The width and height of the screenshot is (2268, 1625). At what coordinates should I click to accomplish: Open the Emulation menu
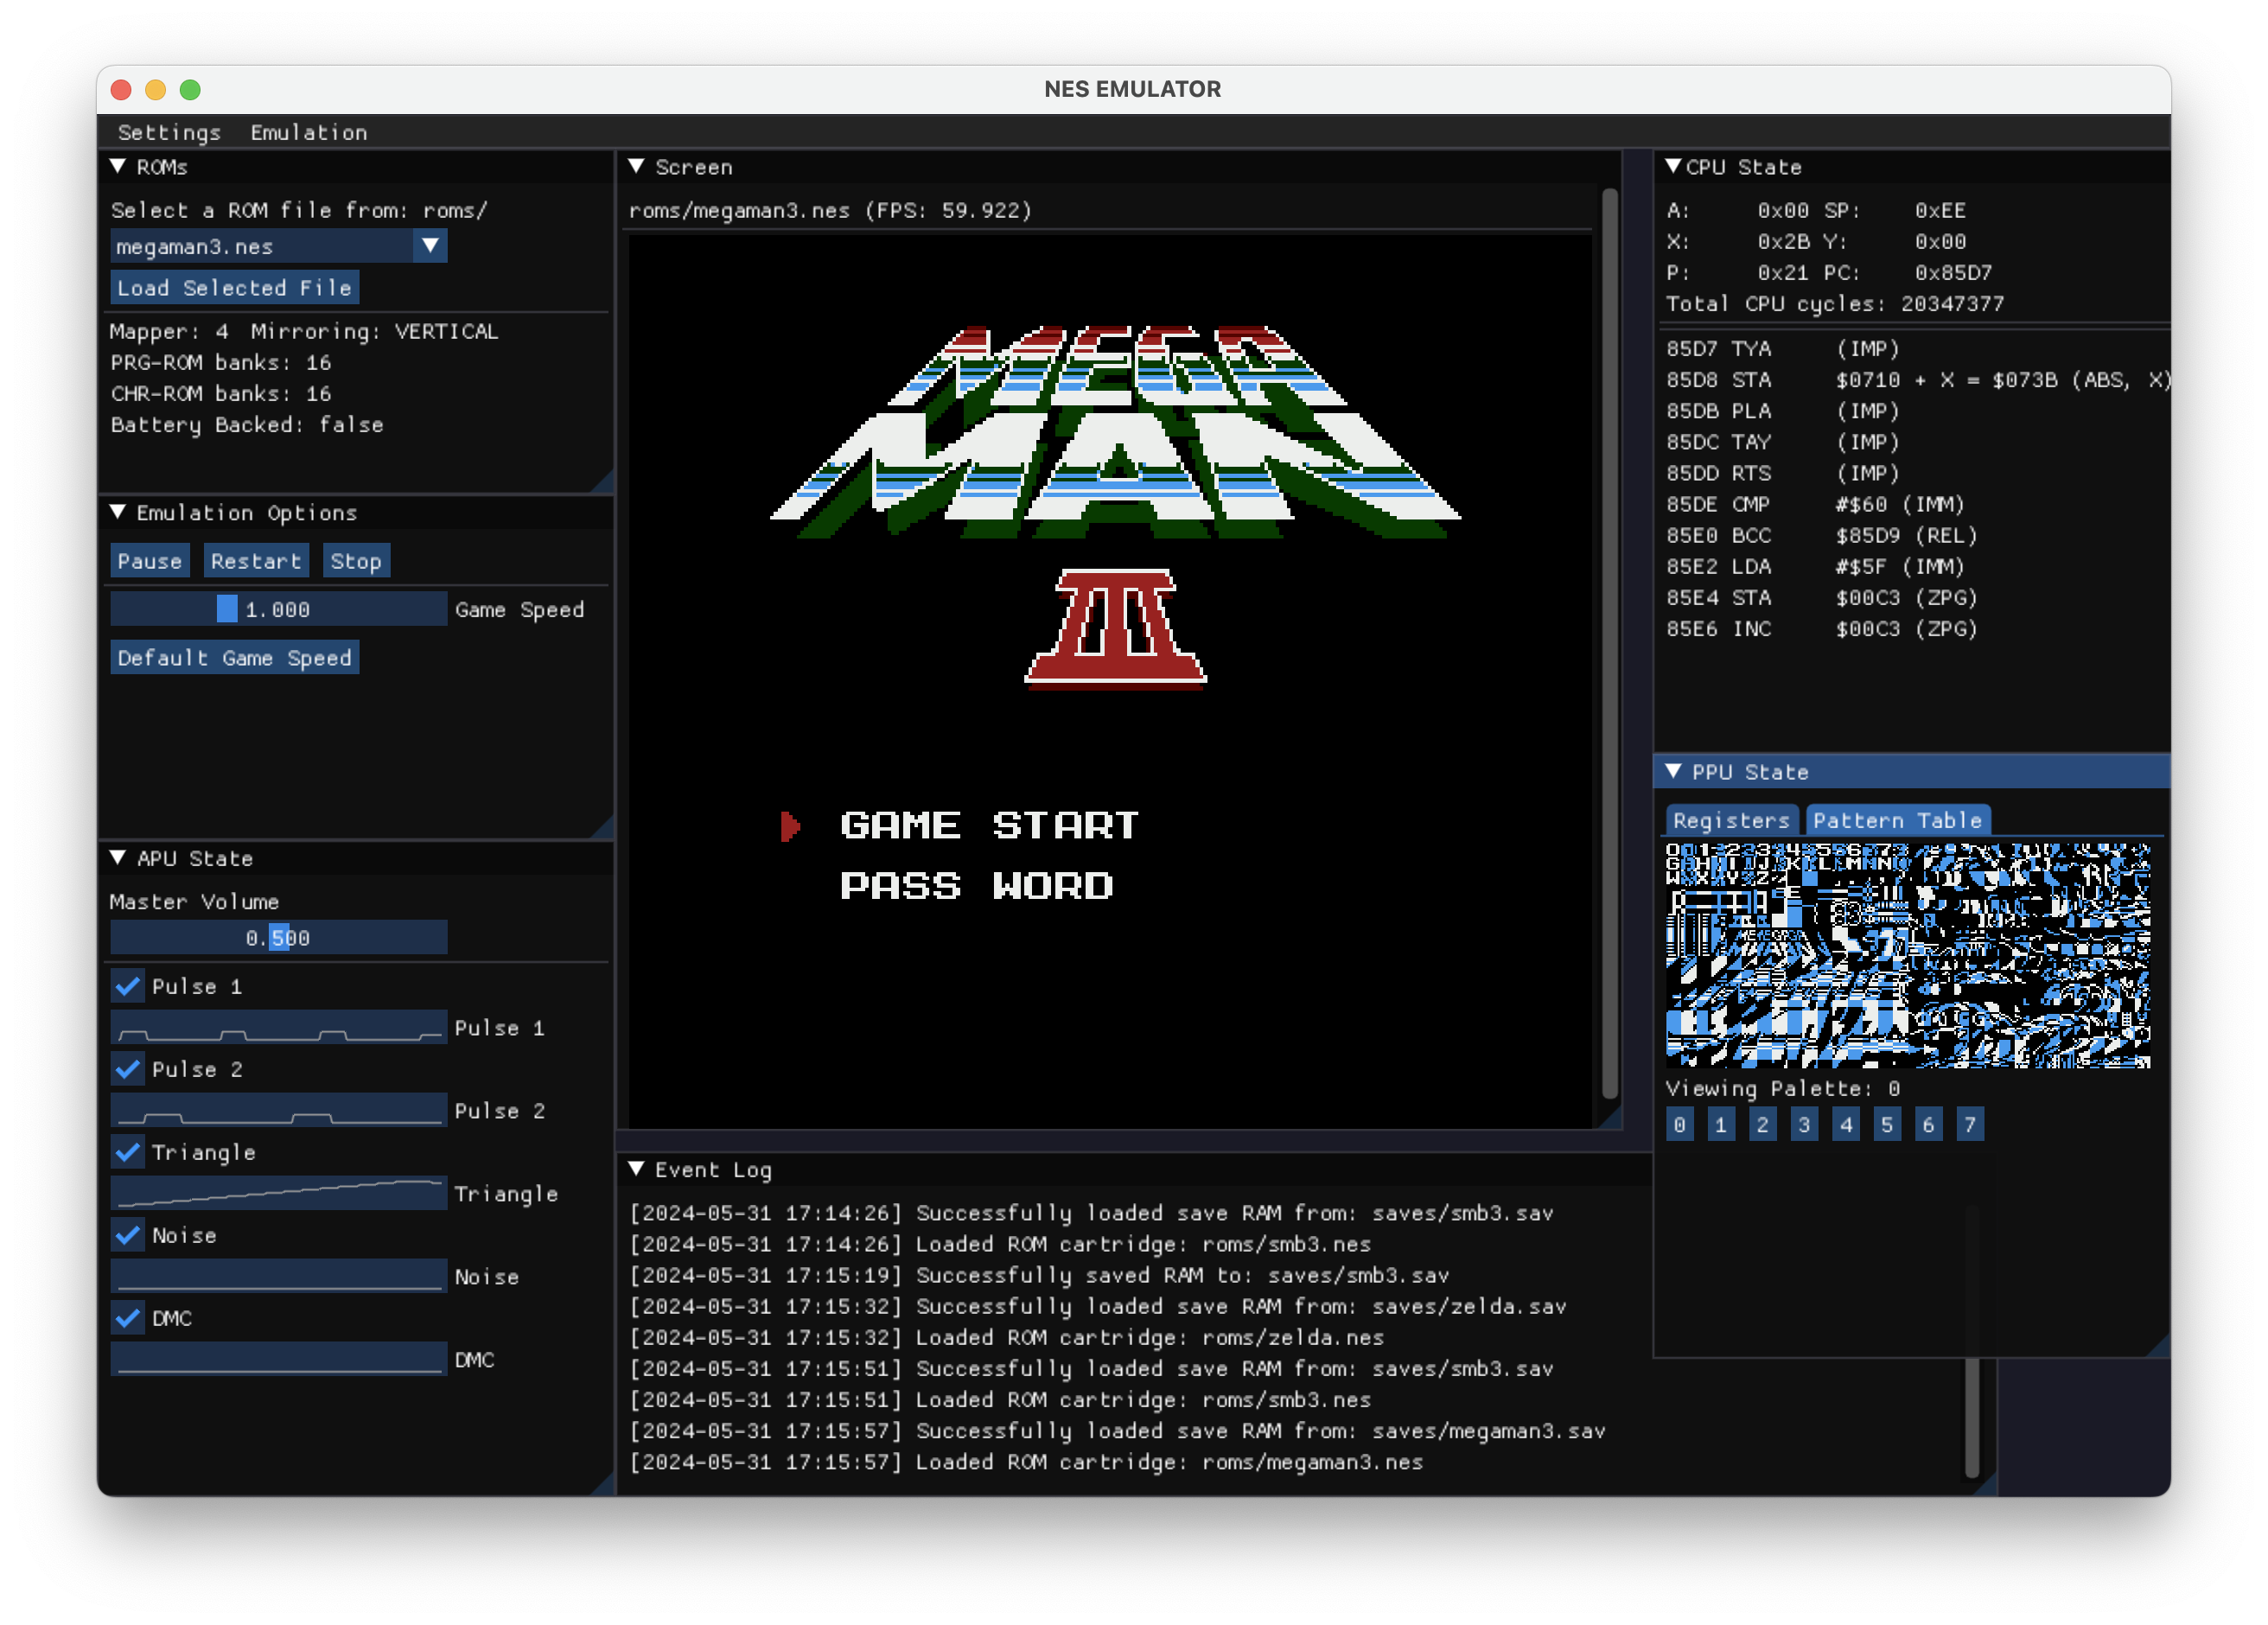click(309, 132)
